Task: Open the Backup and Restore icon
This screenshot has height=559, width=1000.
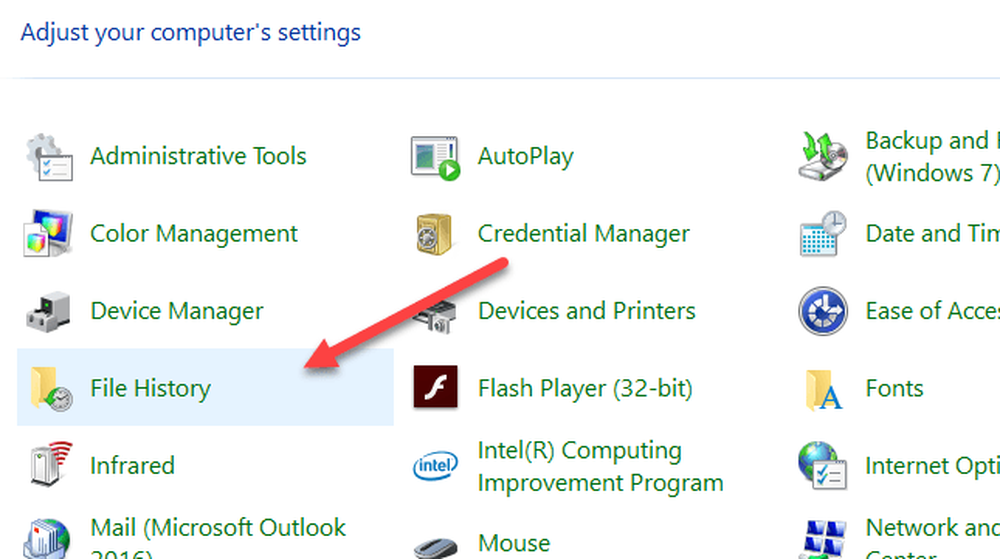Action: coord(823,156)
